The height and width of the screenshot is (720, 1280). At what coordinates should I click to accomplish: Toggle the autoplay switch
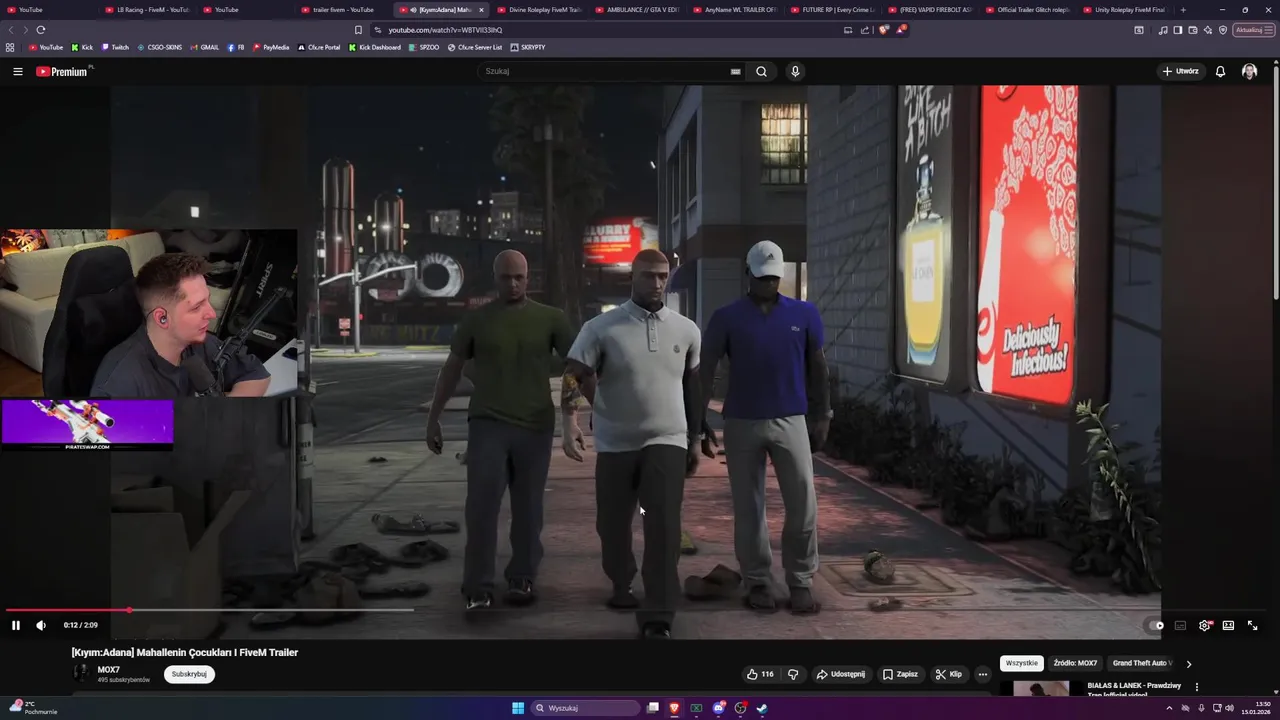pos(1156,625)
